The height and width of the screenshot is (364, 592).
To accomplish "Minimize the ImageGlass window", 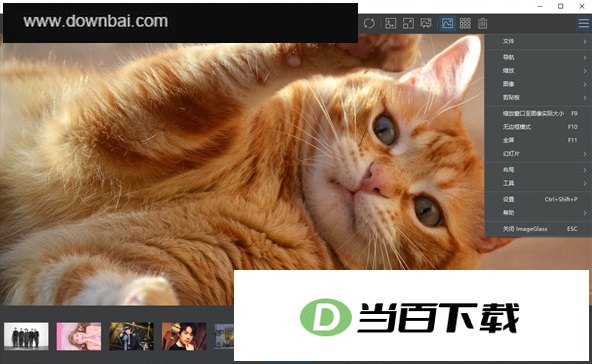I will [540, 6].
